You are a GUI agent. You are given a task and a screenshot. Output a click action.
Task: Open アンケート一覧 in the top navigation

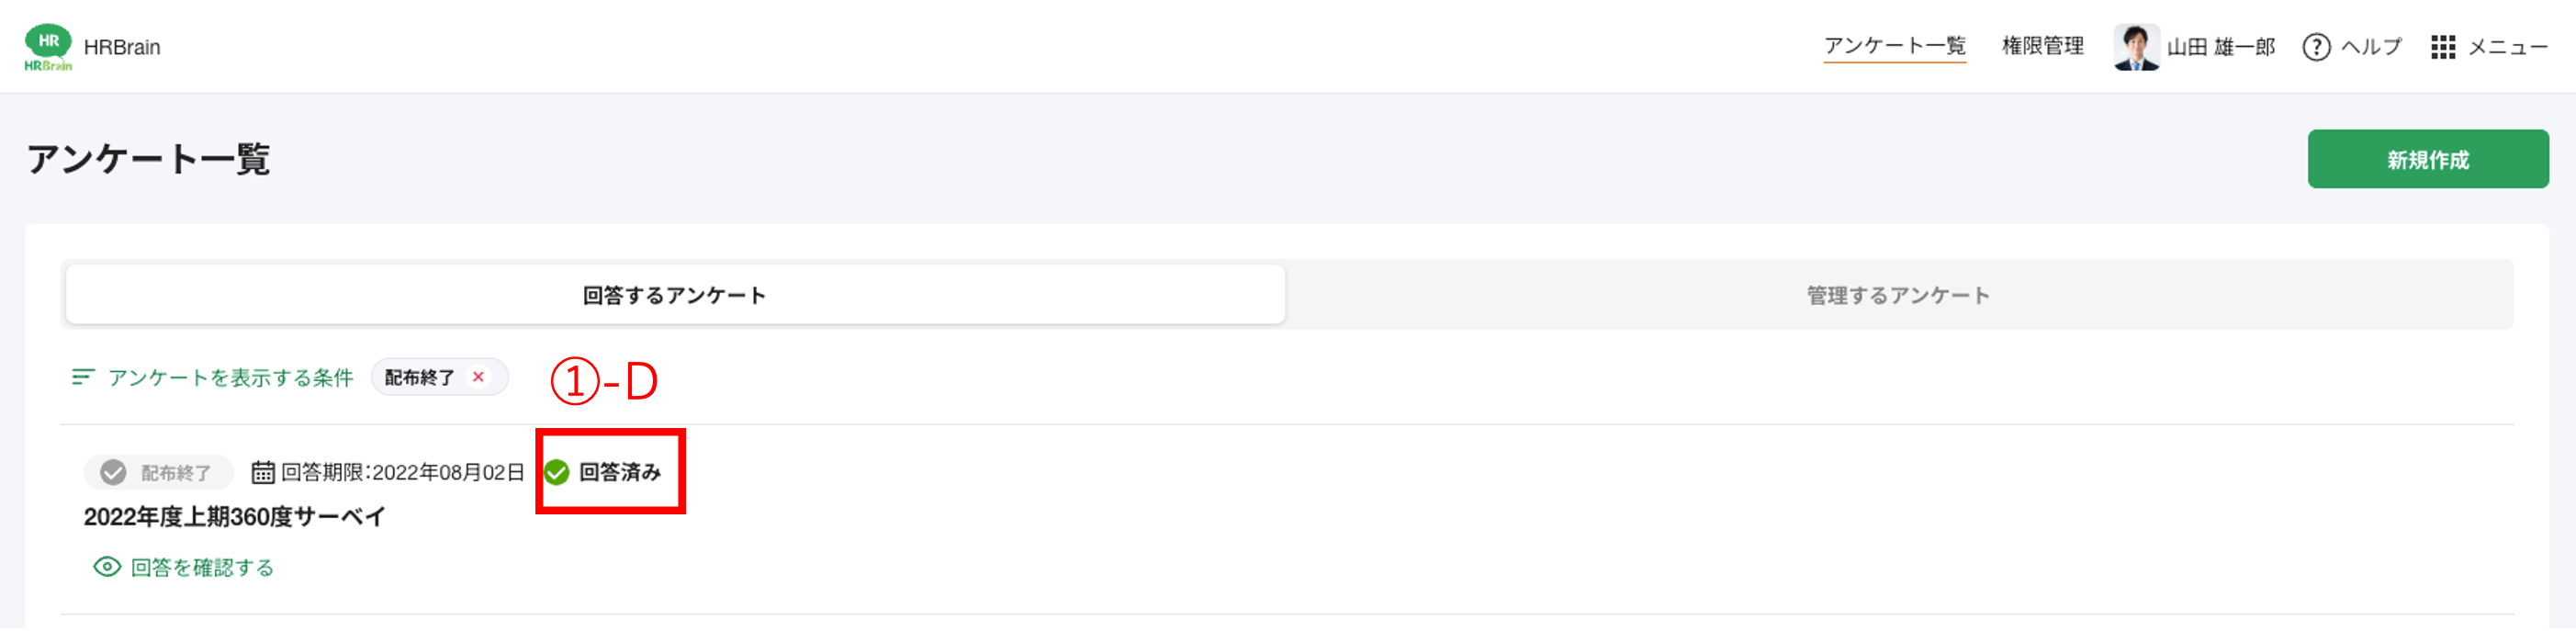[x=1894, y=46]
